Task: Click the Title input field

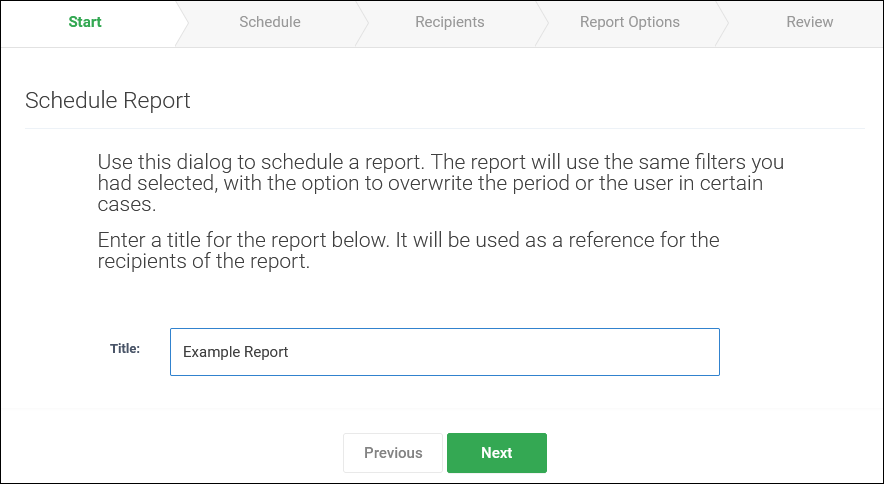Action: tap(445, 352)
